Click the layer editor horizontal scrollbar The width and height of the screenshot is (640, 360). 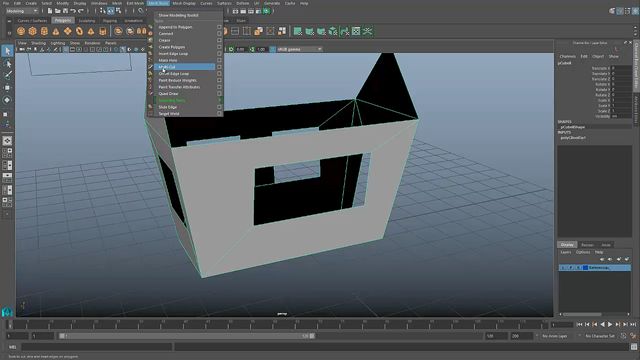(x=582, y=314)
